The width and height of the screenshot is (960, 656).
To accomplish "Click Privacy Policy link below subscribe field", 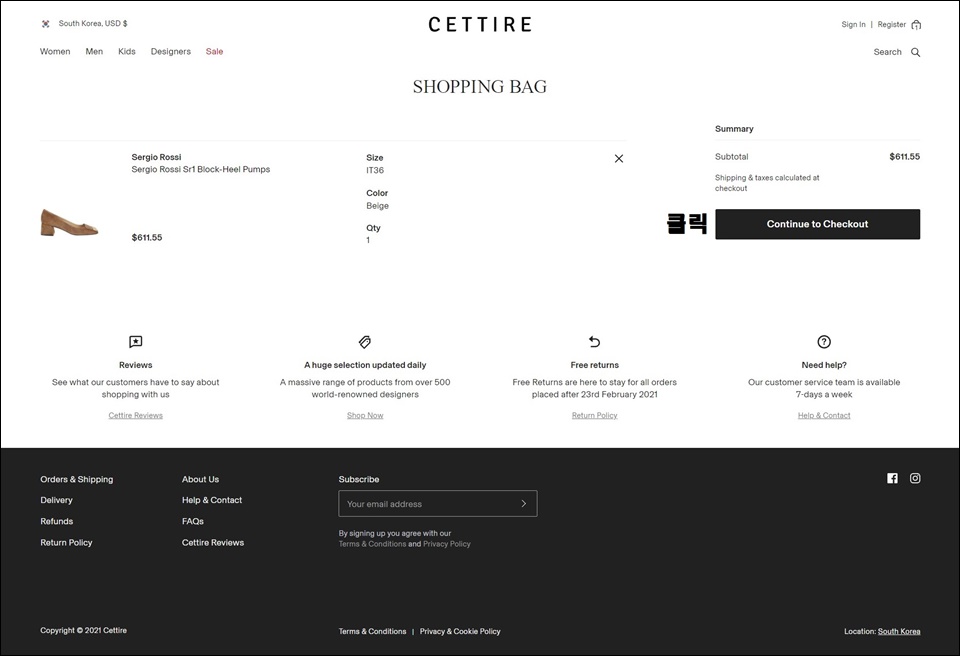I will [447, 544].
